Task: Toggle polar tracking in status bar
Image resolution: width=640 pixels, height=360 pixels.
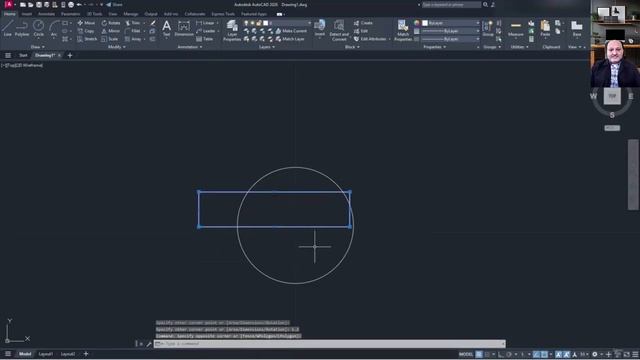Action: pyautogui.click(x=509, y=354)
